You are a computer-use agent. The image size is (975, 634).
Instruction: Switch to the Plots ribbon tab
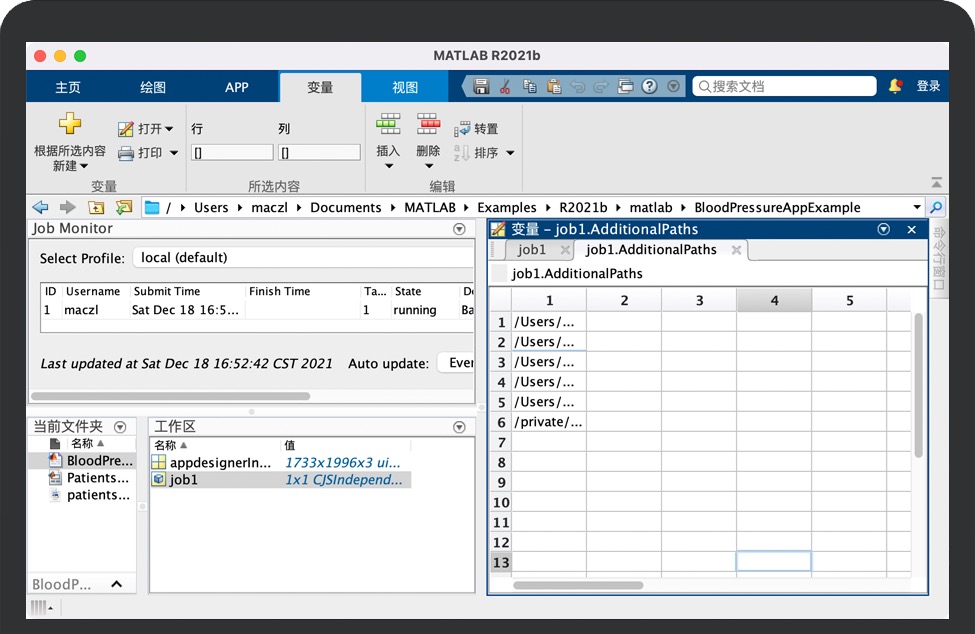[x=153, y=87]
